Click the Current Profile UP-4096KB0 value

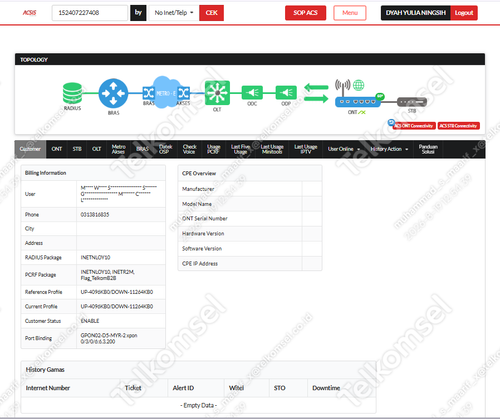tap(117, 306)
